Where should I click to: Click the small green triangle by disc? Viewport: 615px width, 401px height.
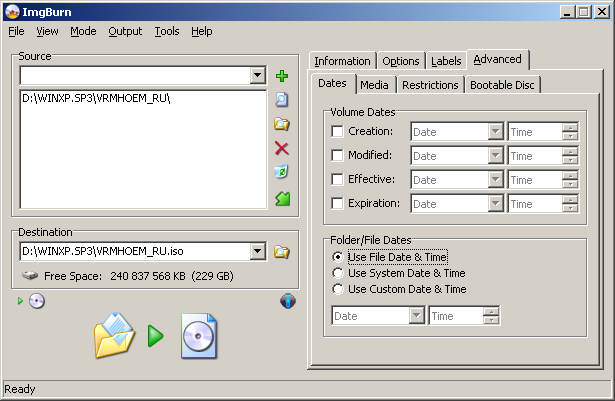pos(20,301)
